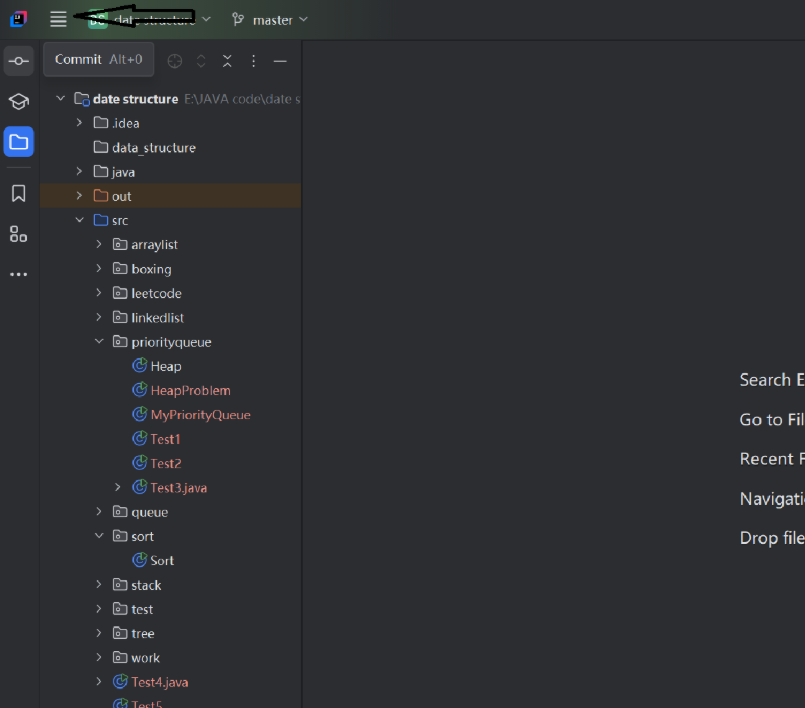
Task: Select the leetcode package row
Action: coord(170,293)
